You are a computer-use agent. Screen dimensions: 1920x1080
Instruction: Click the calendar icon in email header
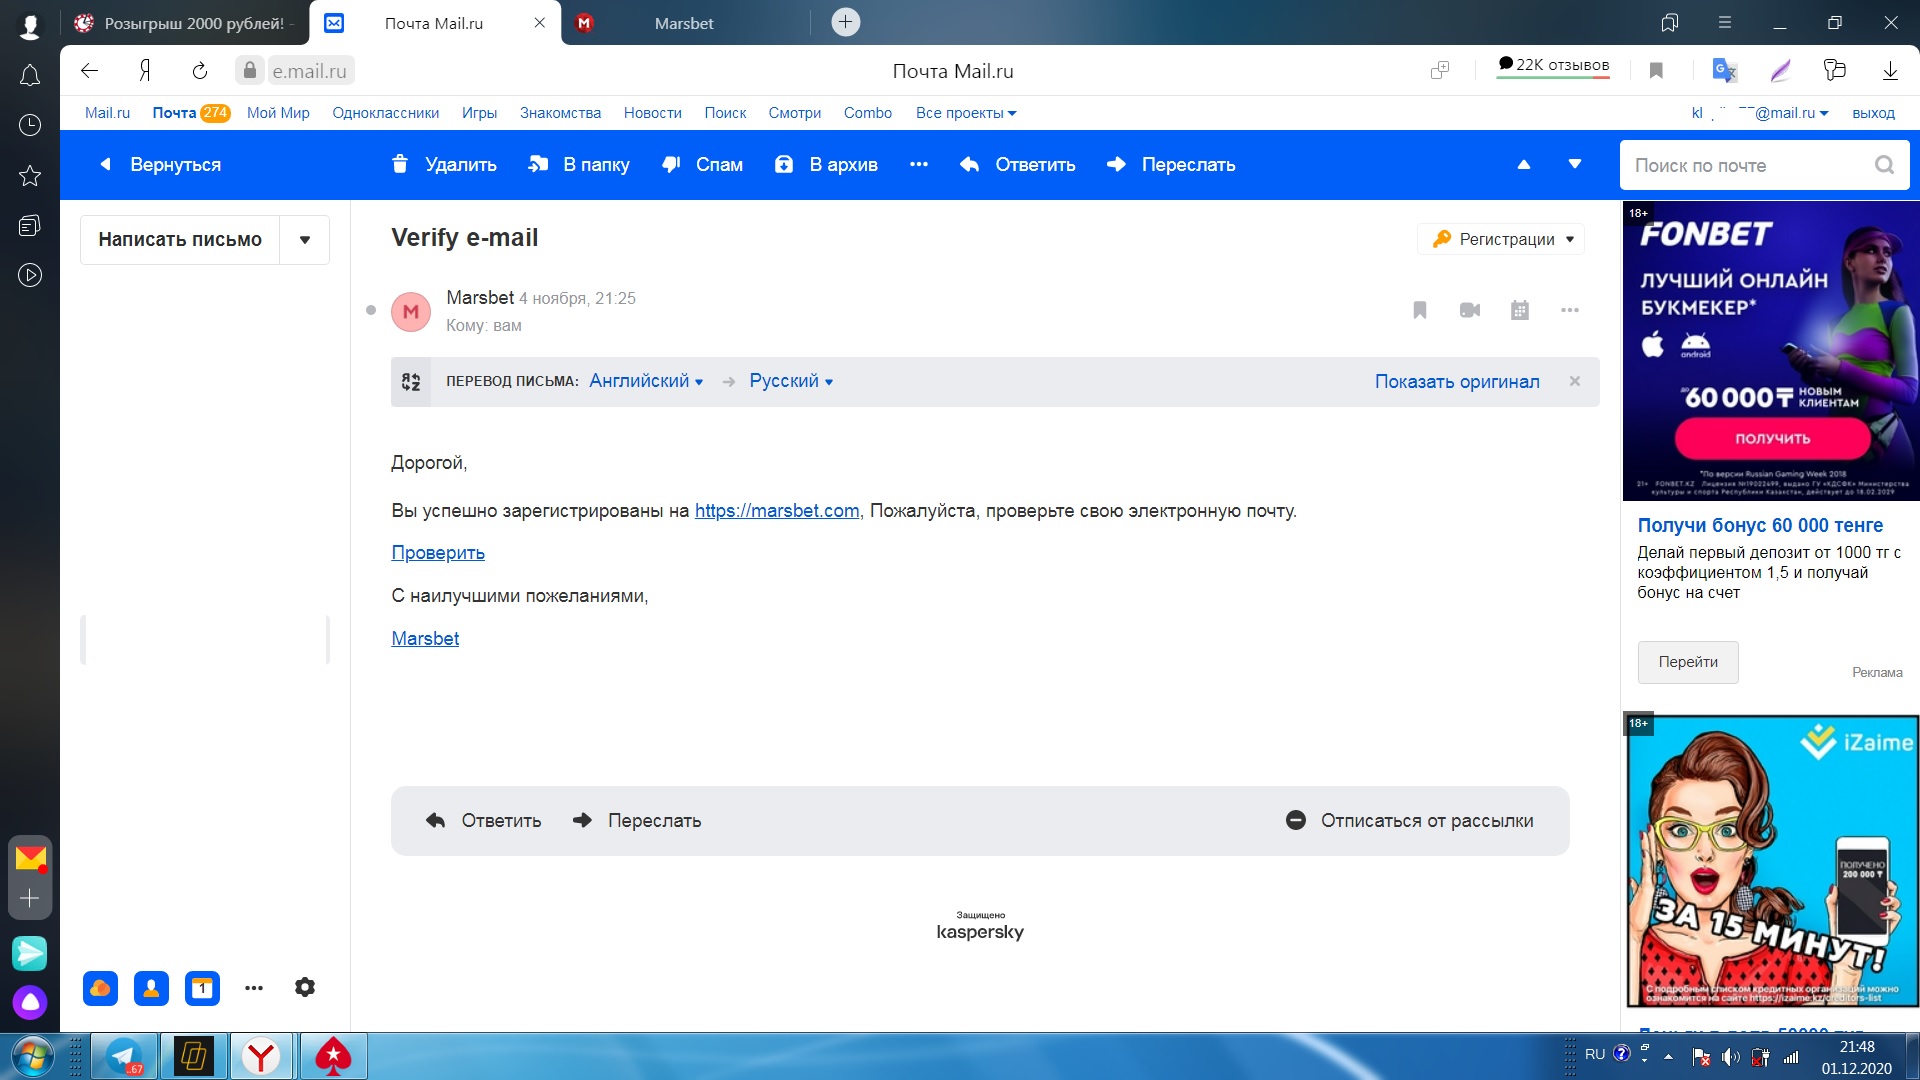[x=1519, y=310]
